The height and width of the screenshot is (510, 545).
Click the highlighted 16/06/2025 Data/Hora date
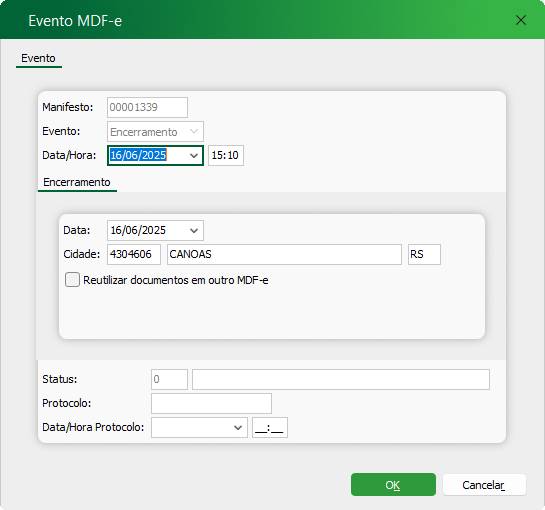[138, 155]
